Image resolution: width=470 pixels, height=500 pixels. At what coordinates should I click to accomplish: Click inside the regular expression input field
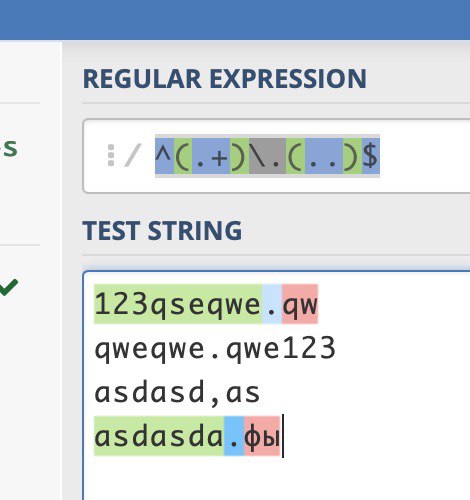pos(276,156)
